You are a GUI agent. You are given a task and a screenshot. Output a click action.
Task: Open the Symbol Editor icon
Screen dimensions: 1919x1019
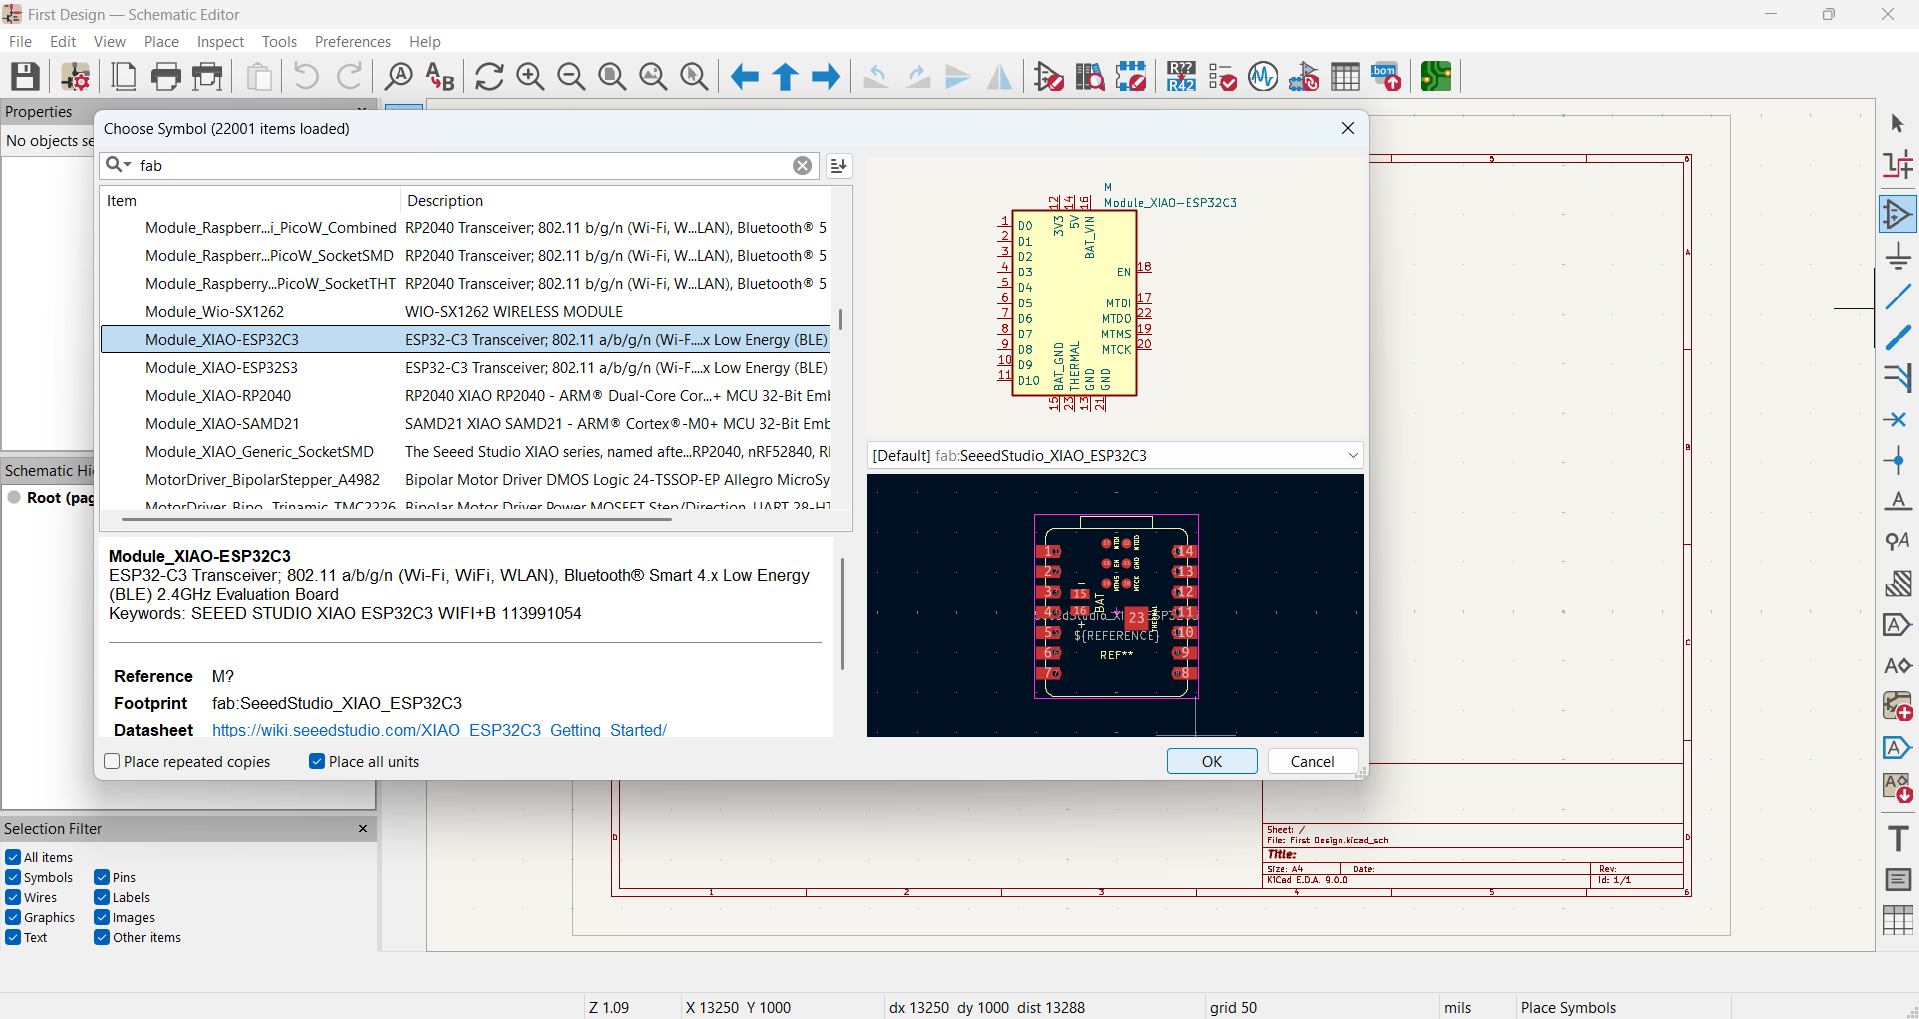point(1049,76)
